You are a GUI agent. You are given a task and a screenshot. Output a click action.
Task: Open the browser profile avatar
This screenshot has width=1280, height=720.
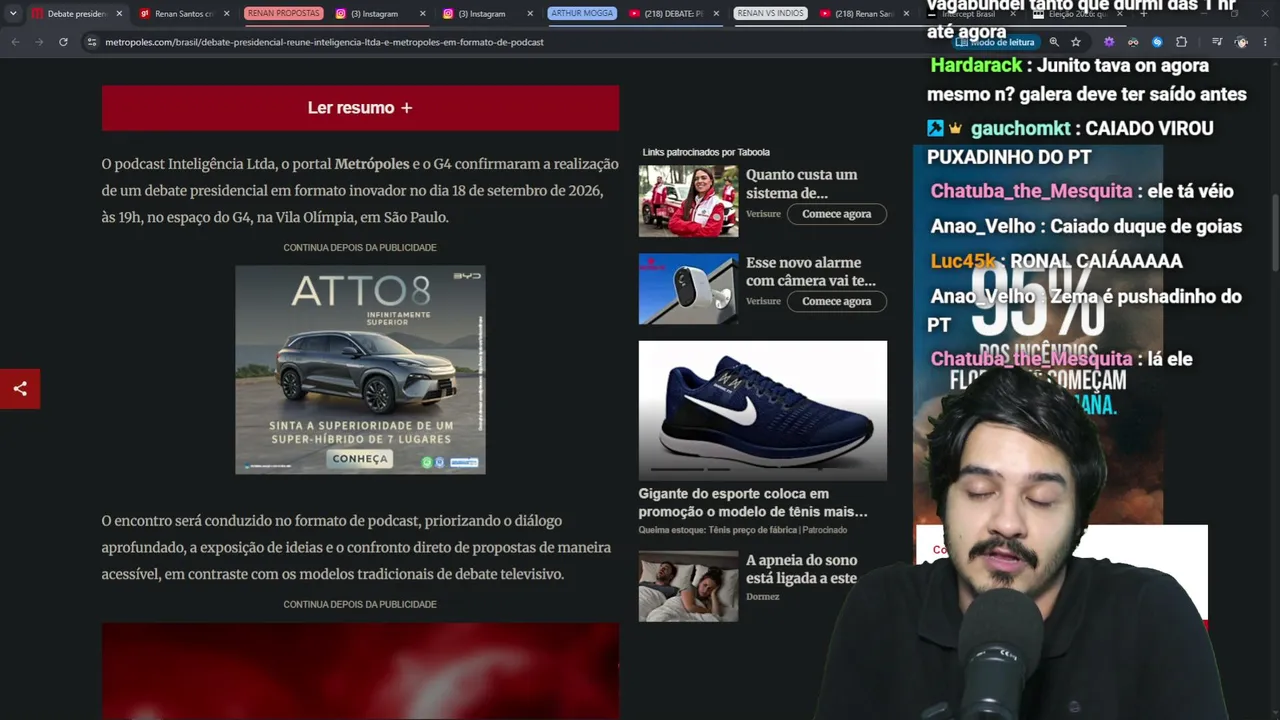1241,42
